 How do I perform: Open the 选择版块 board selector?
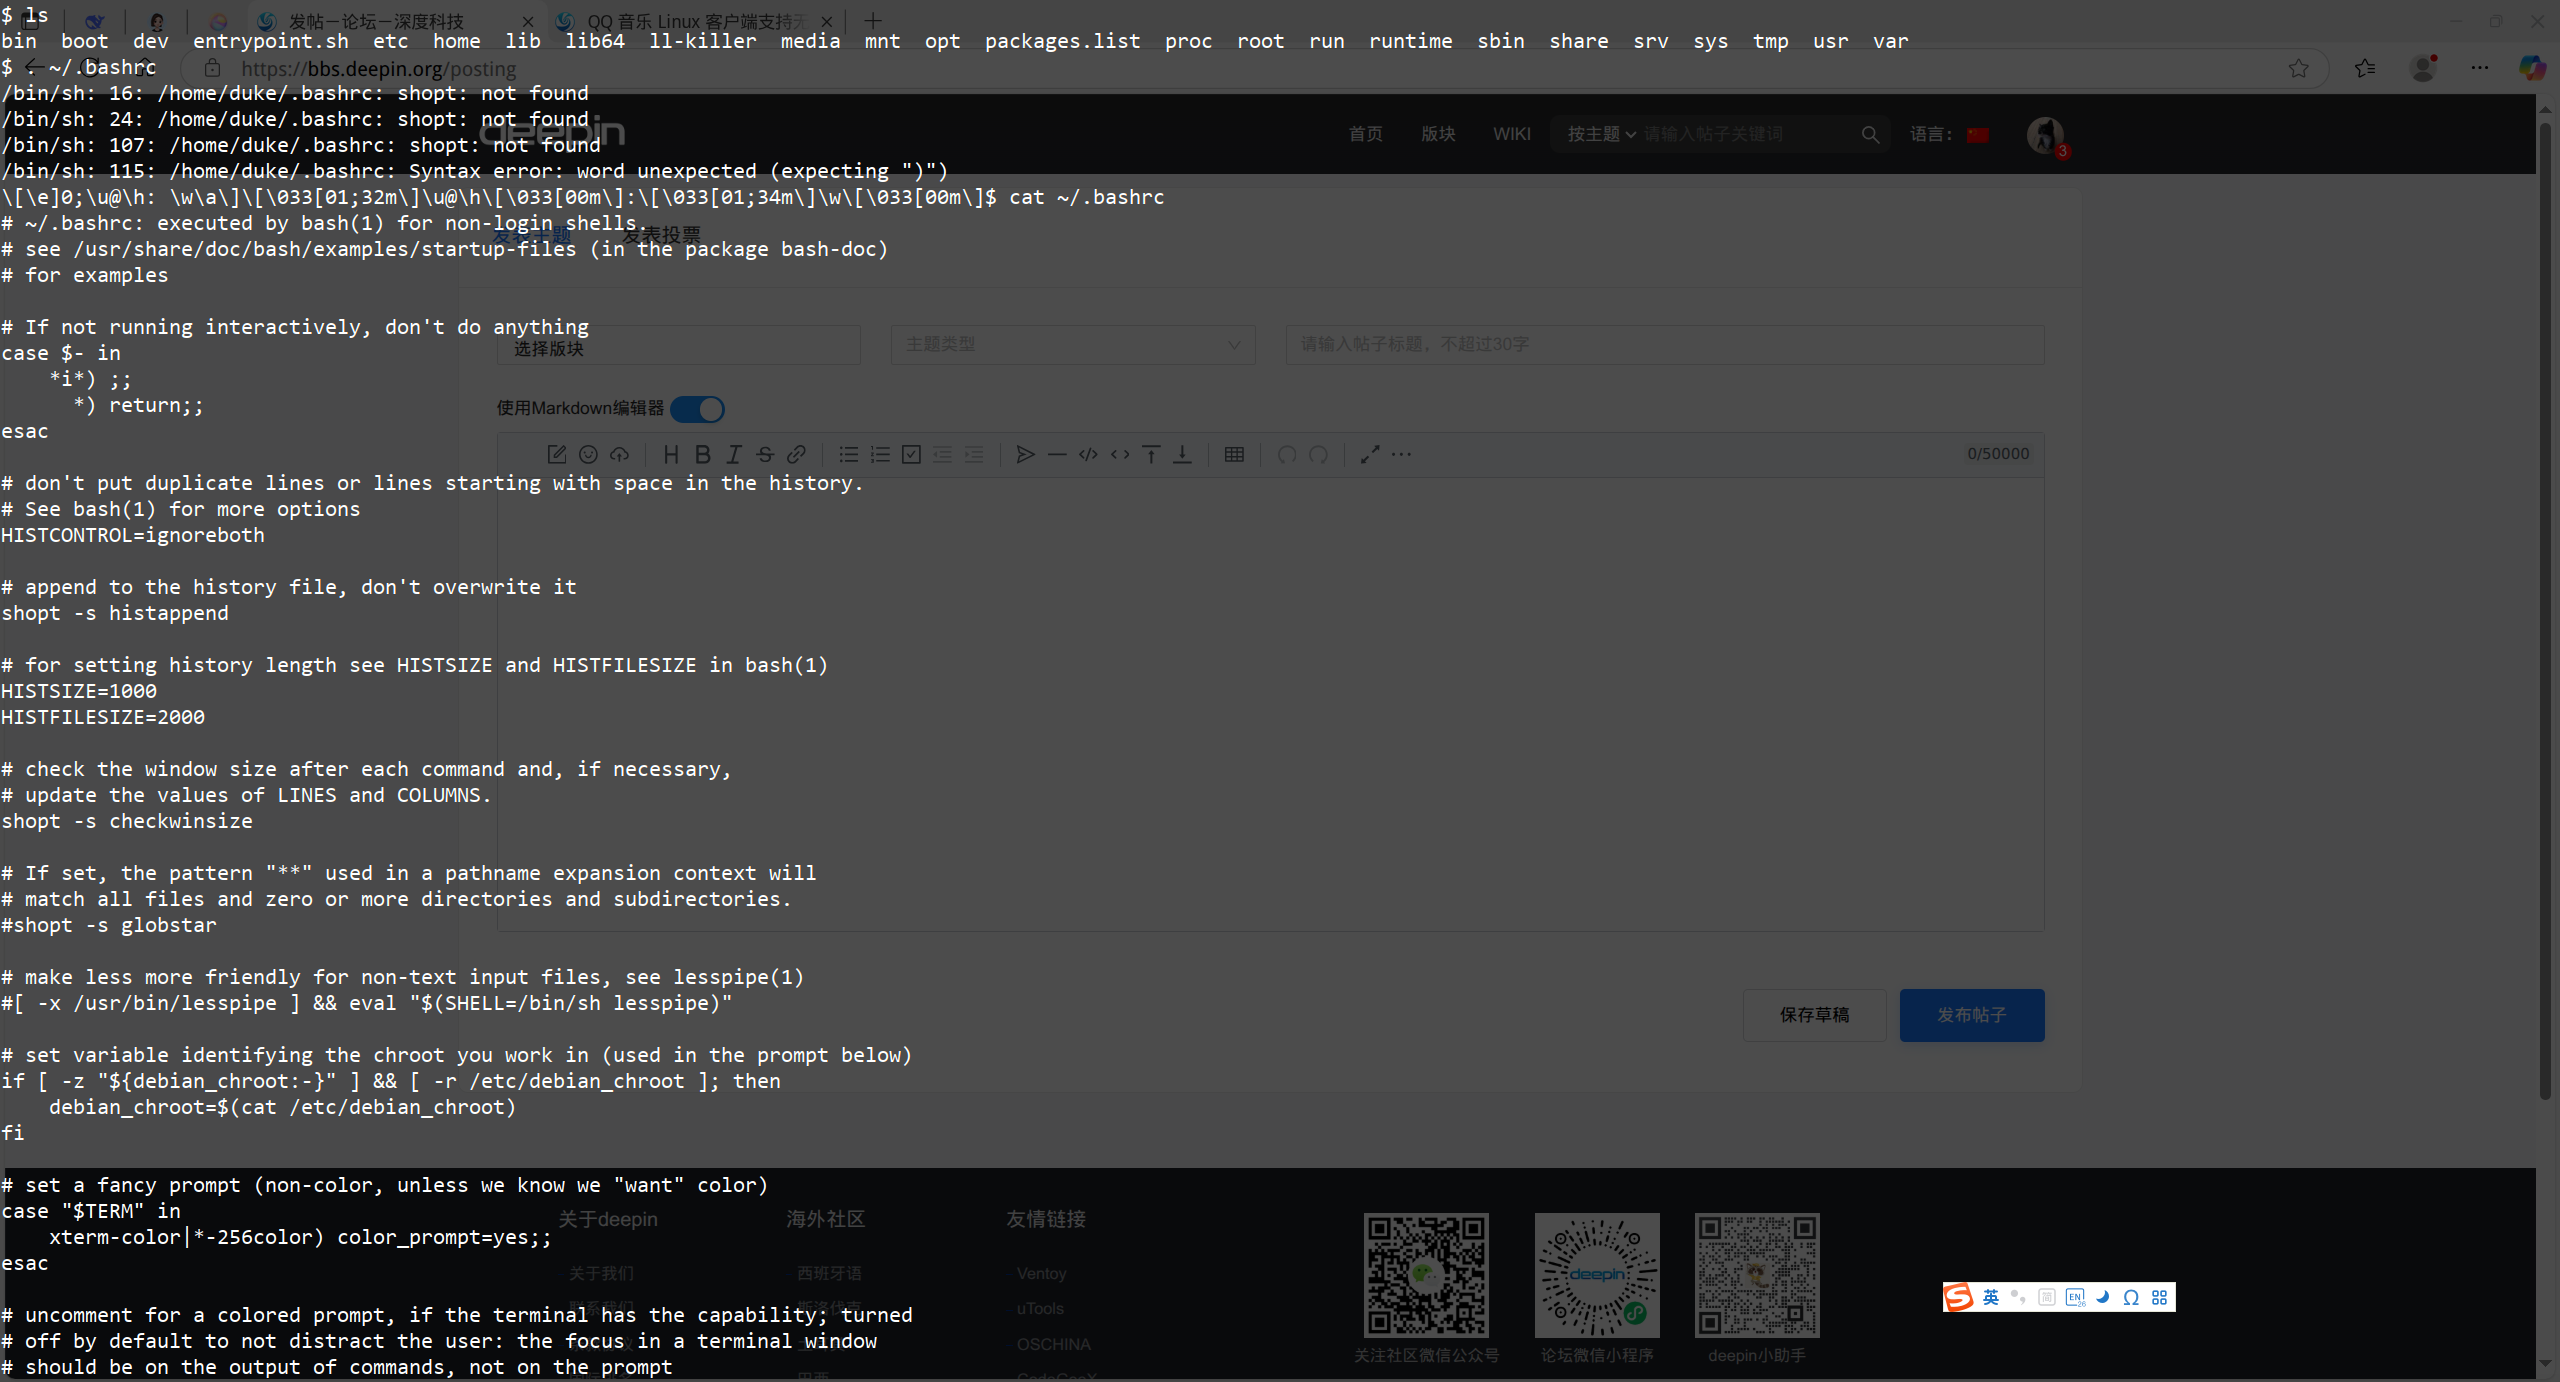point(679,345)
